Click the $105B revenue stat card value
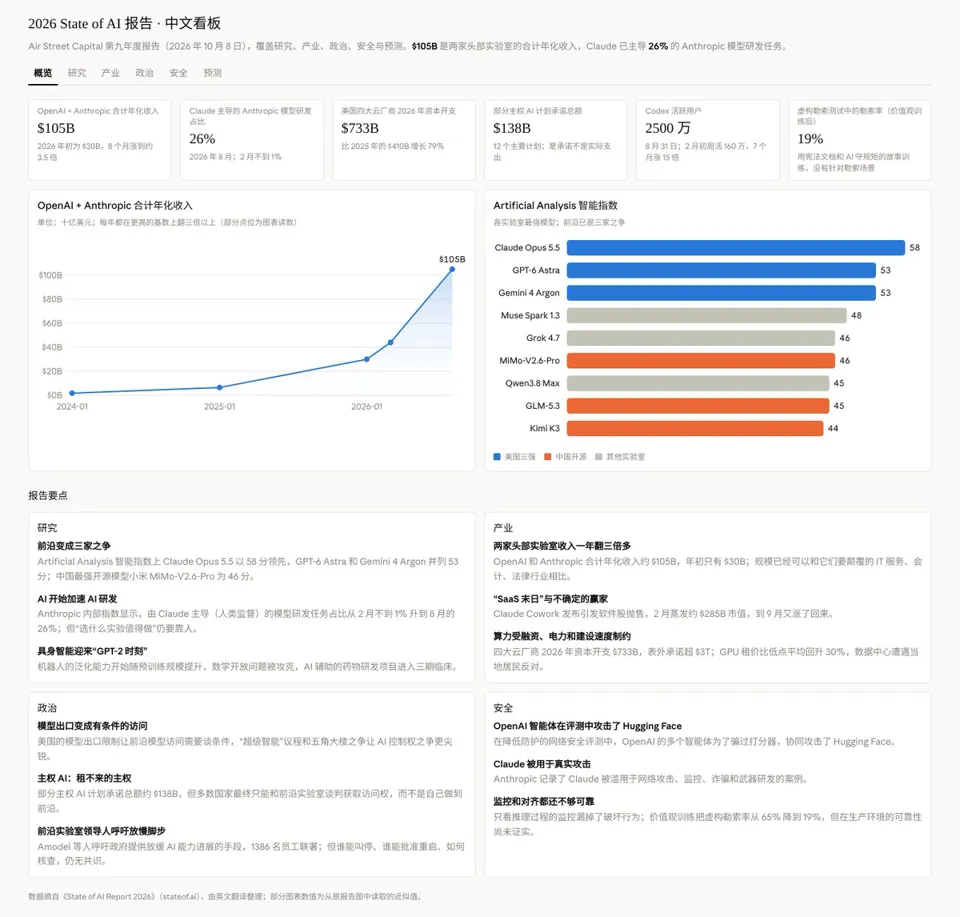This screenshot has width=960, height=917. [x=56, y=128]
